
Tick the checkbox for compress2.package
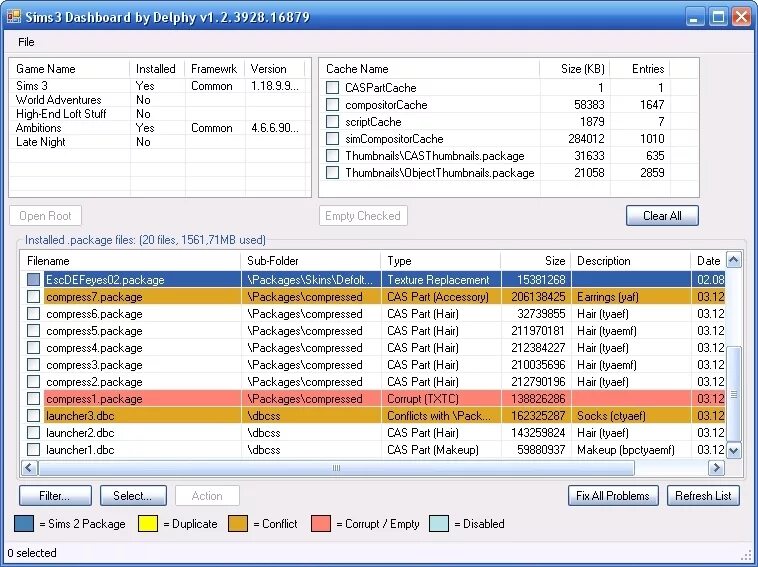(x=33, y=381)
